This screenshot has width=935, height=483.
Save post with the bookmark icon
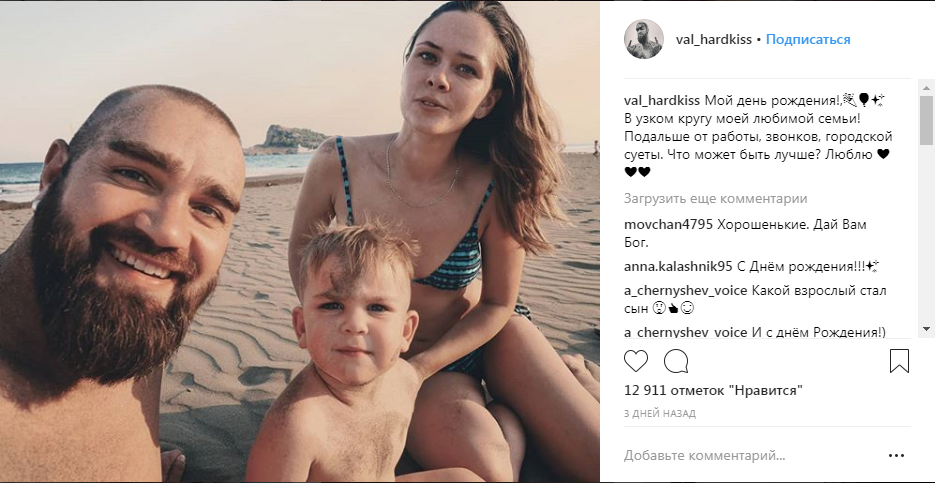[898, 360]
